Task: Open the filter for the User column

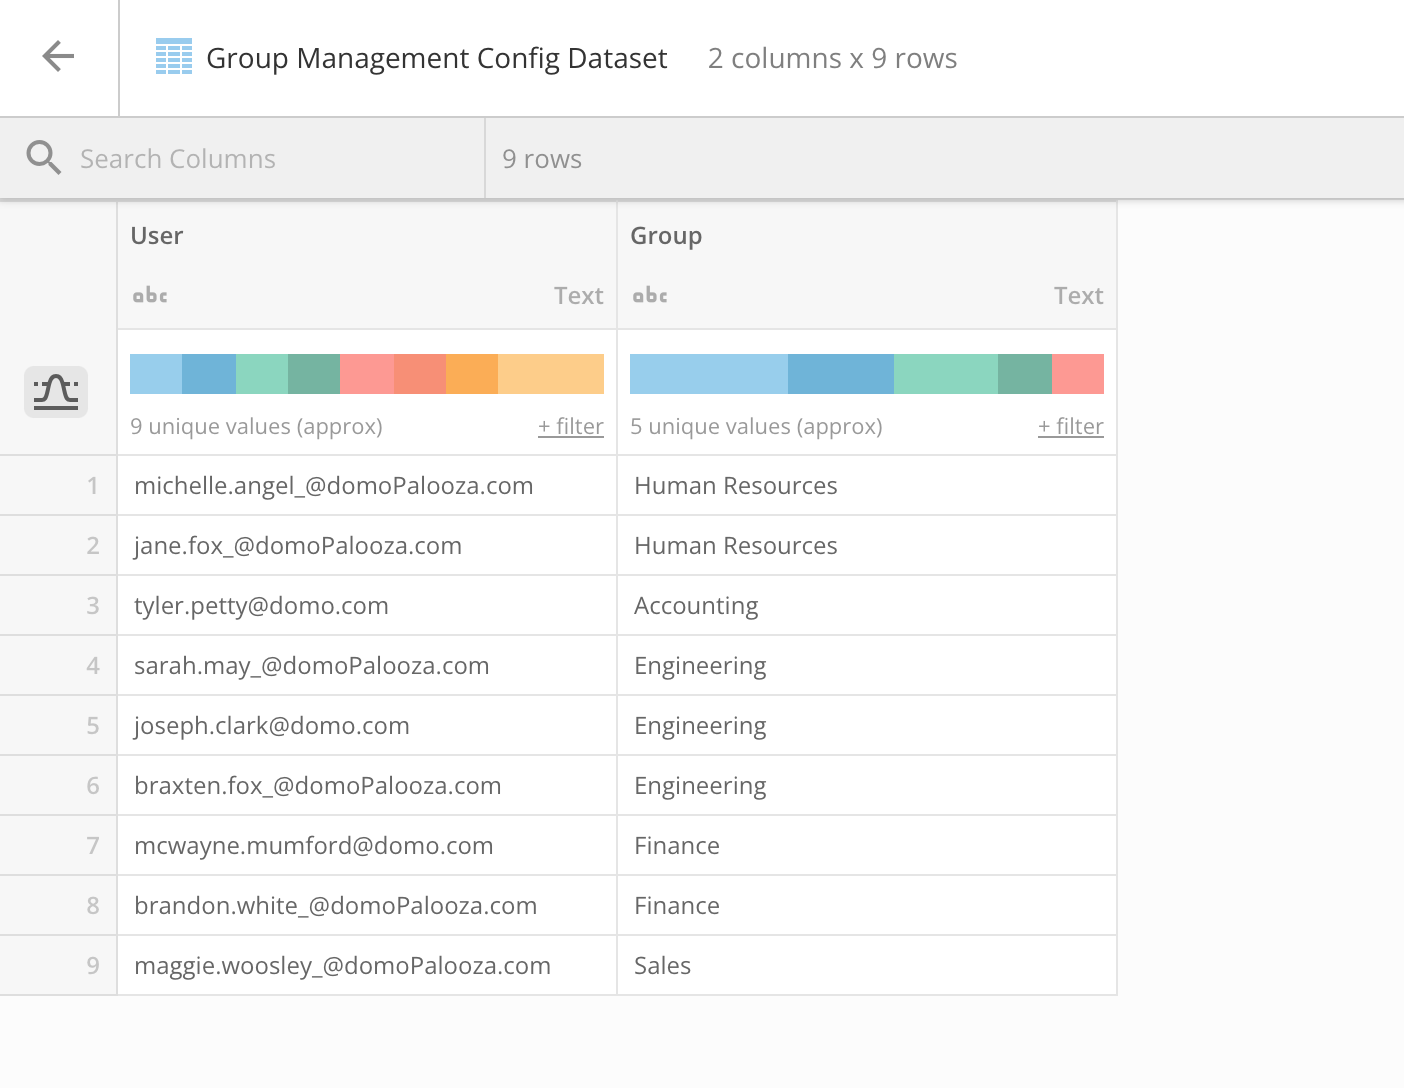Action: pos(570,426)
